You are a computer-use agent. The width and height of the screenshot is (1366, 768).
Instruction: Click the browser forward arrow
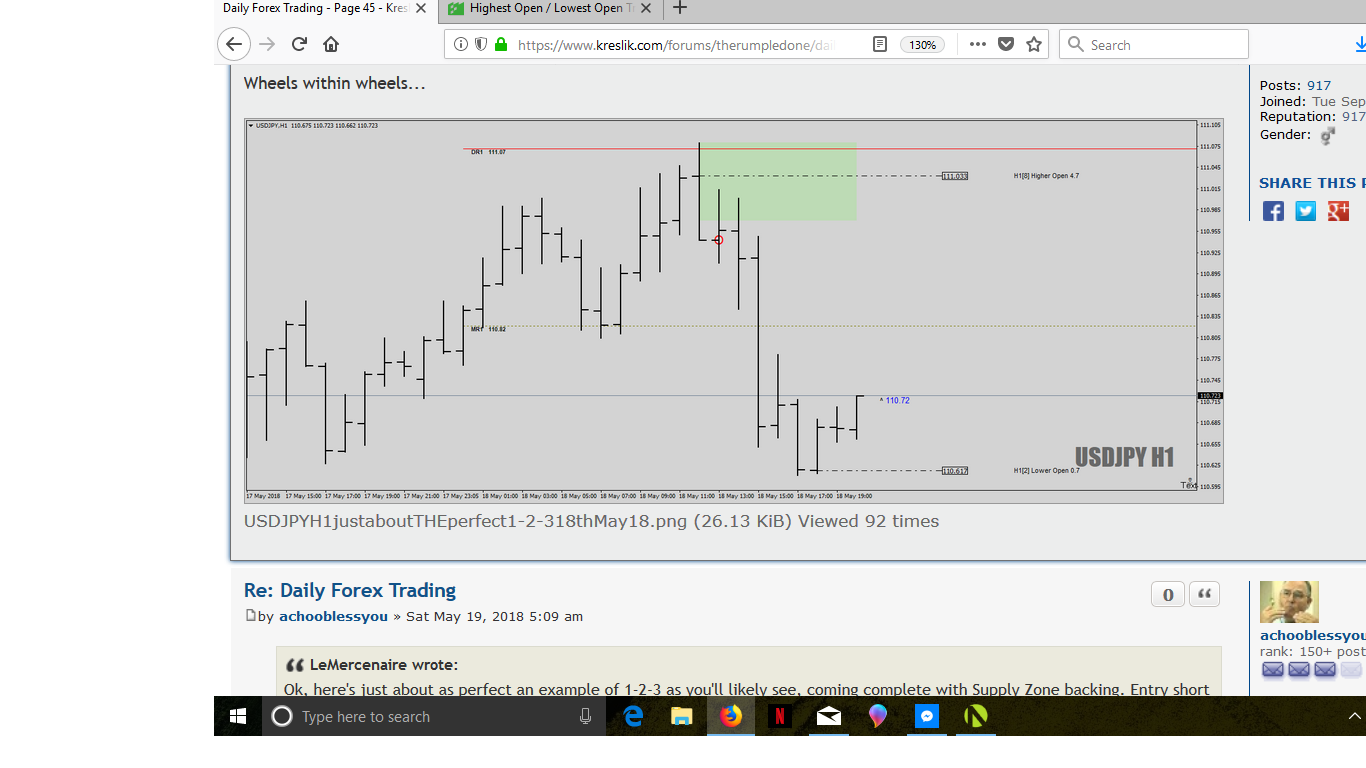[266, 44]
